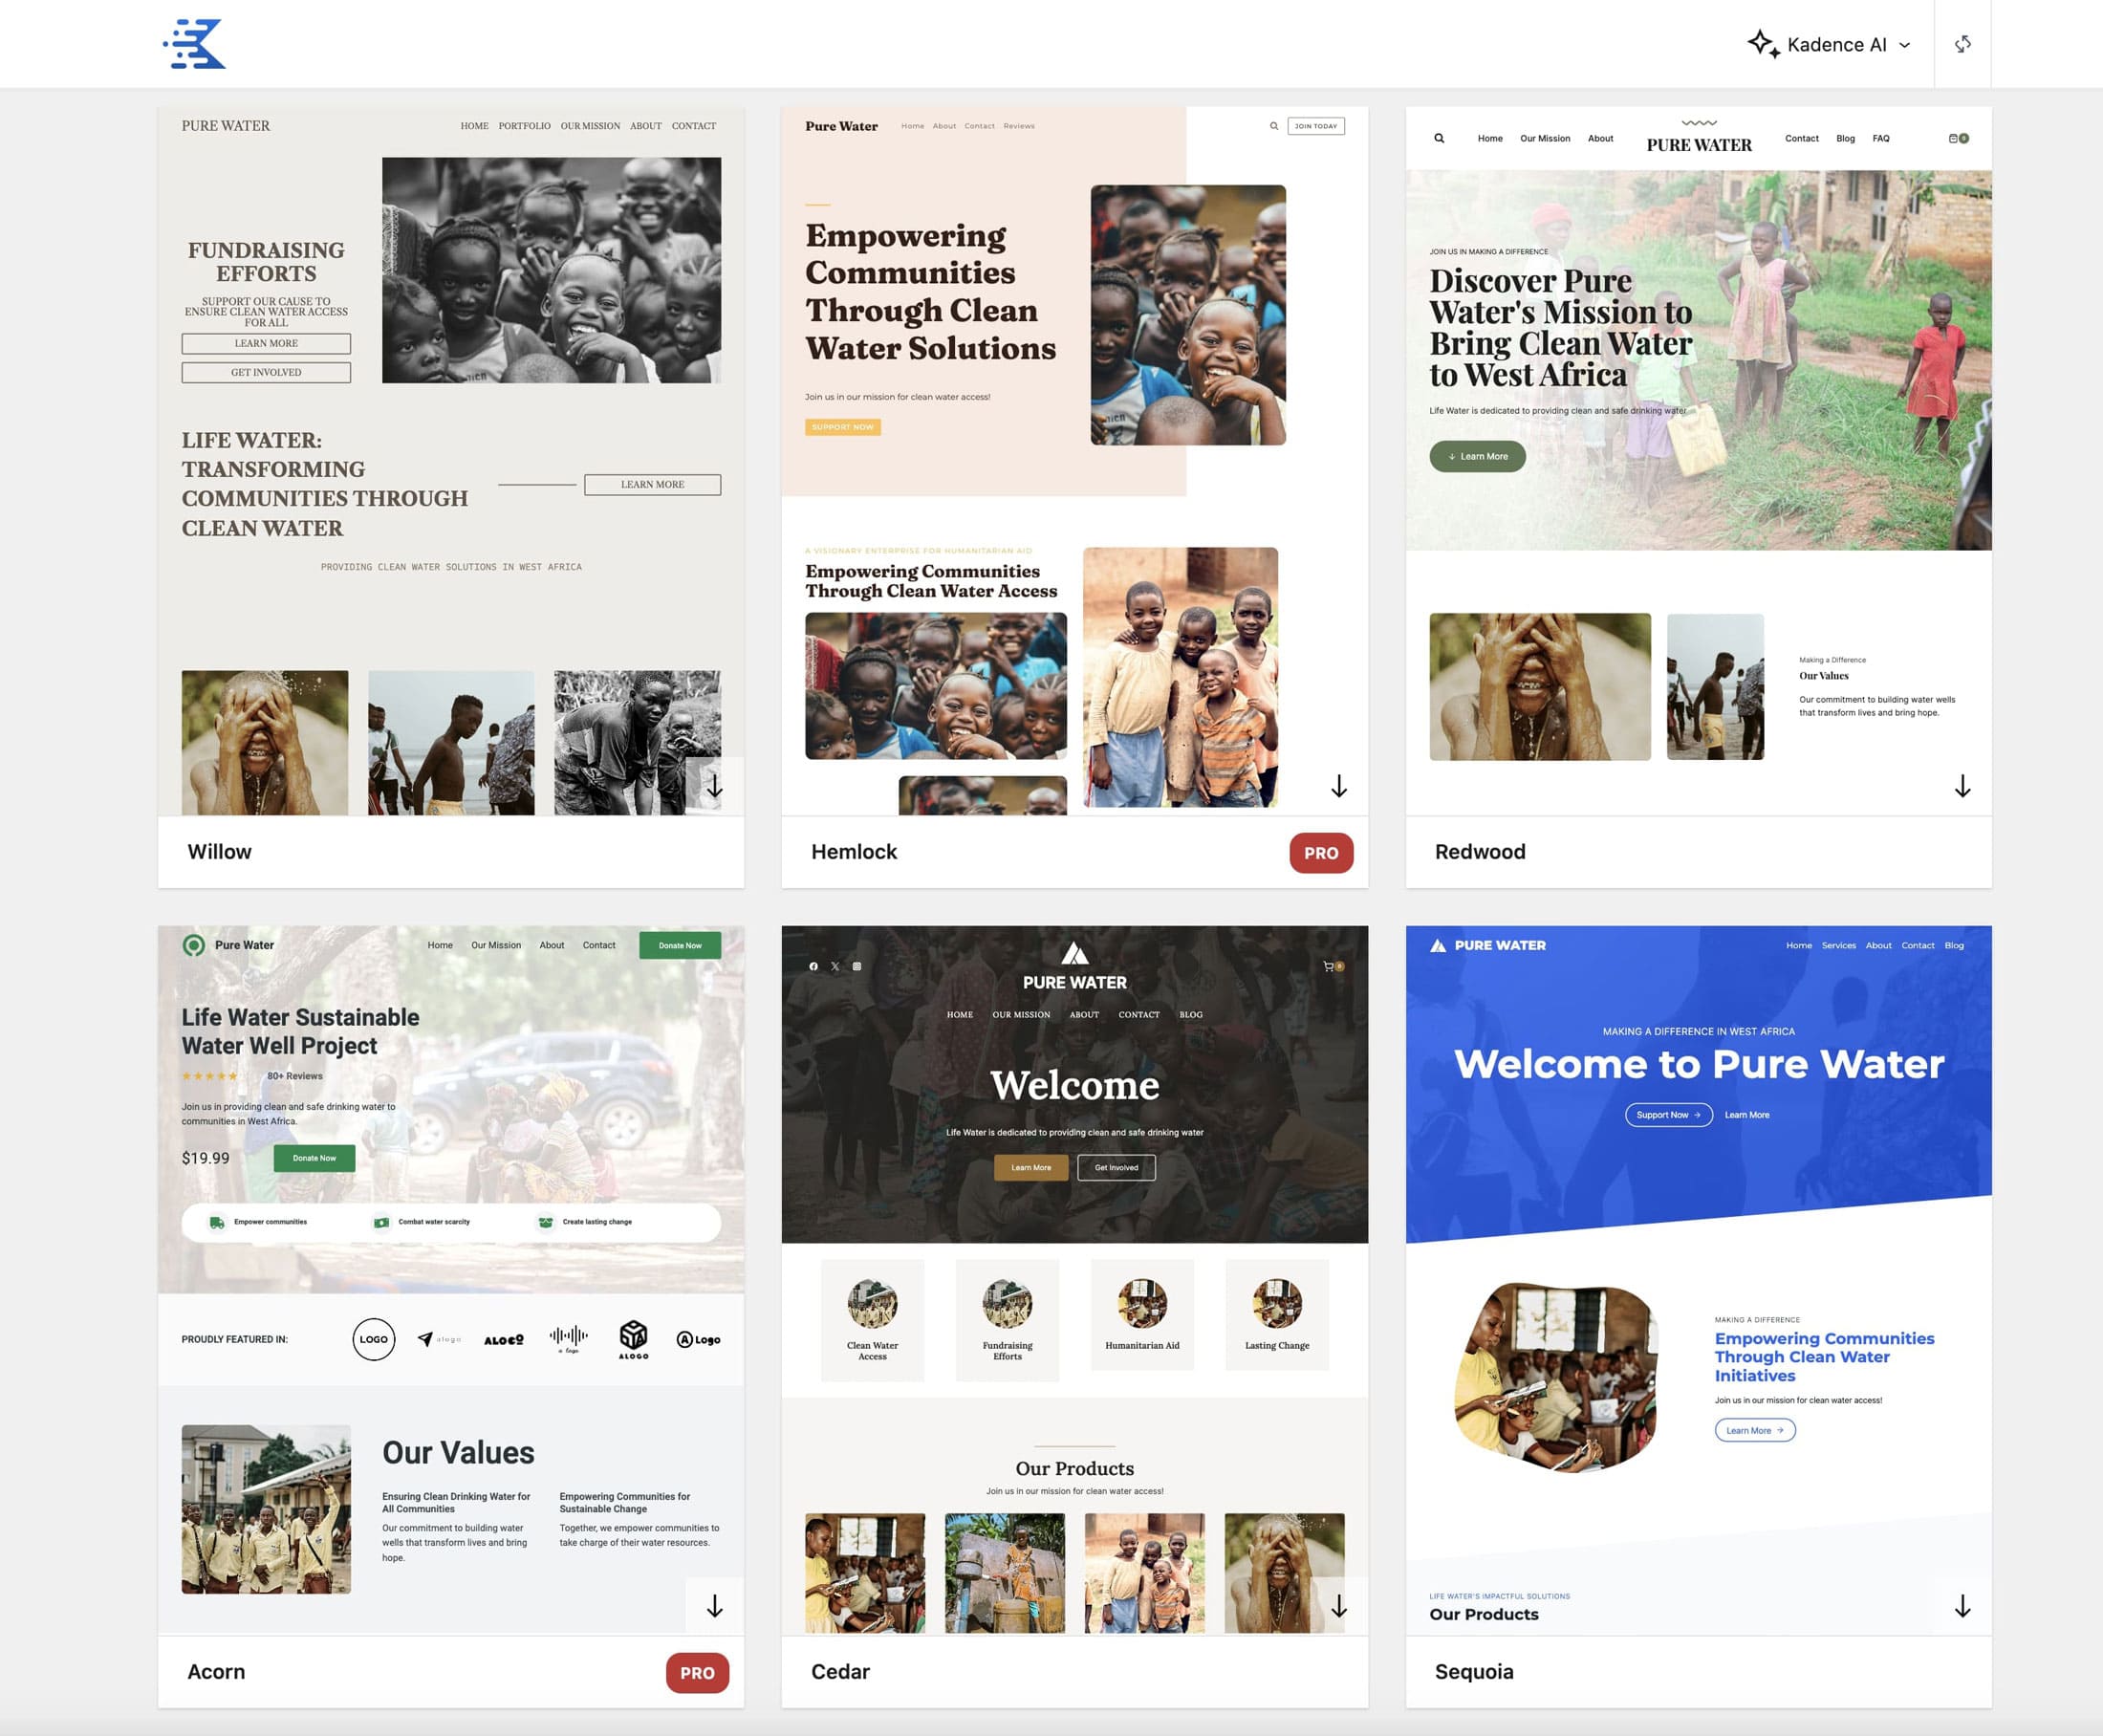Select the Willow template thumbnail
Image resolution: width=2103 pixels, height=1736 pixels.
pos(450,460)
